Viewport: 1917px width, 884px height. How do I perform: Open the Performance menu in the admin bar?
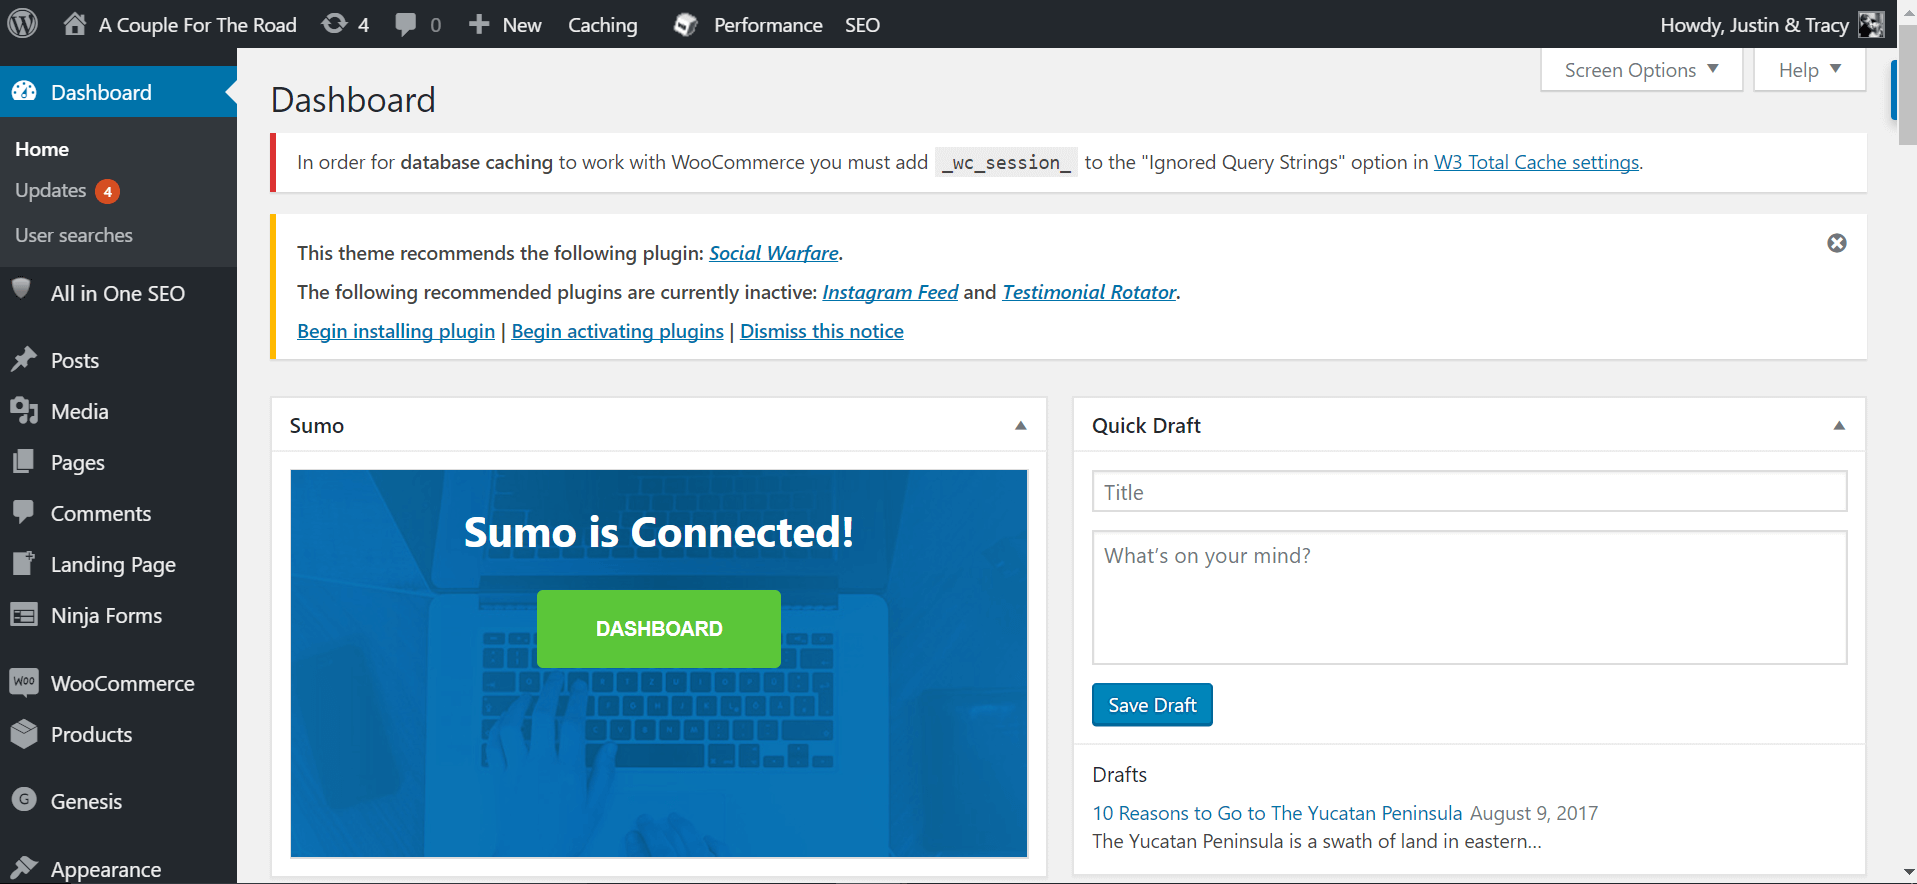tap(768, 25)
